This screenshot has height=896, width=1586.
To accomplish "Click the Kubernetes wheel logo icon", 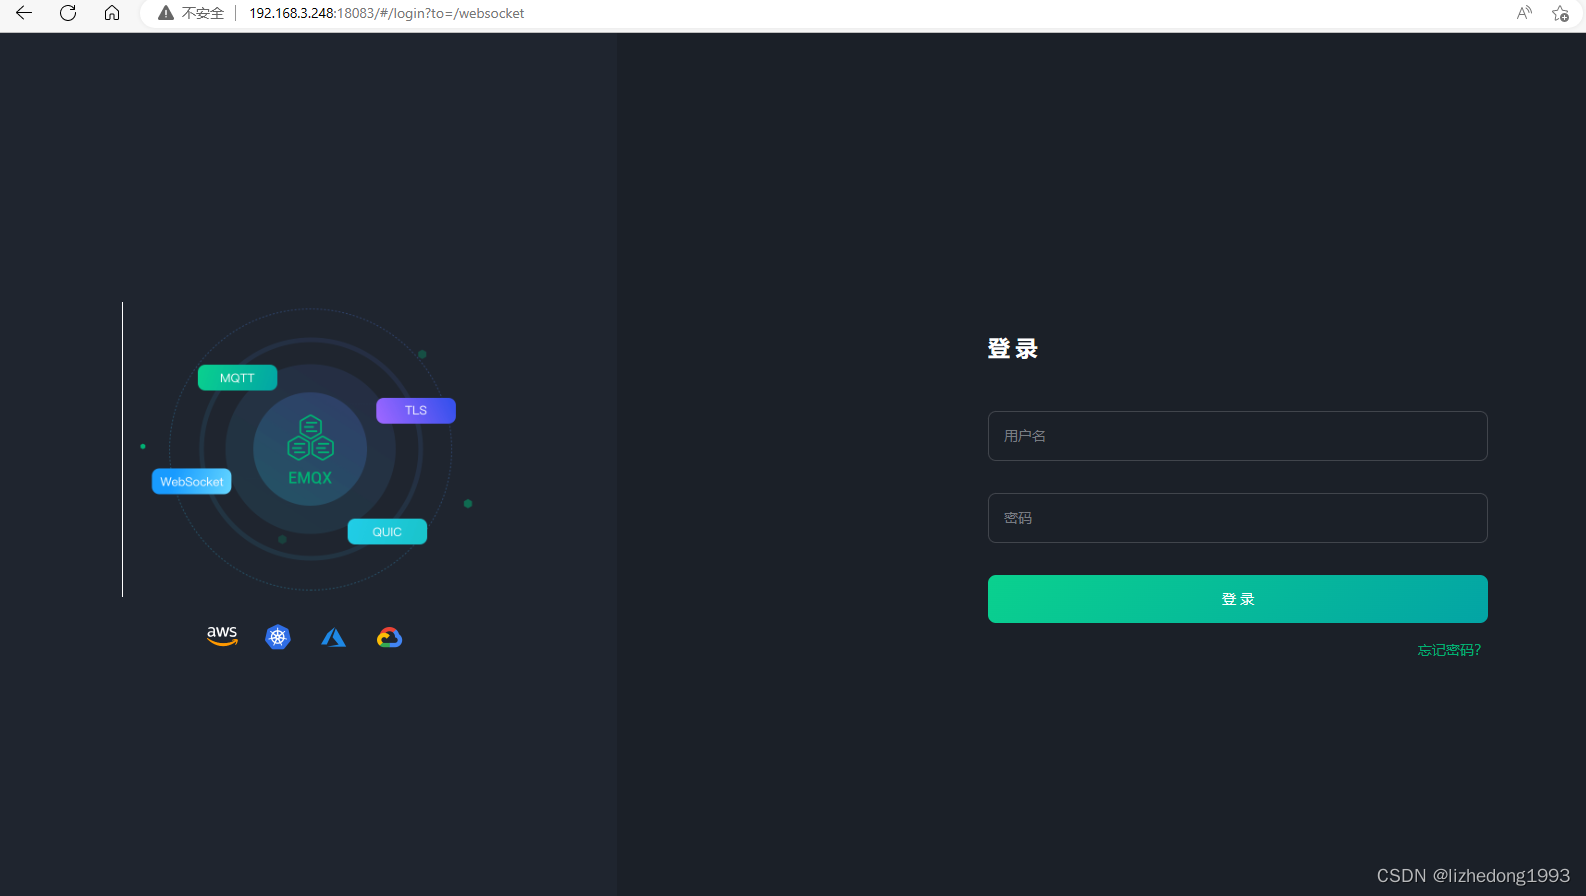I will pos(278,637).
